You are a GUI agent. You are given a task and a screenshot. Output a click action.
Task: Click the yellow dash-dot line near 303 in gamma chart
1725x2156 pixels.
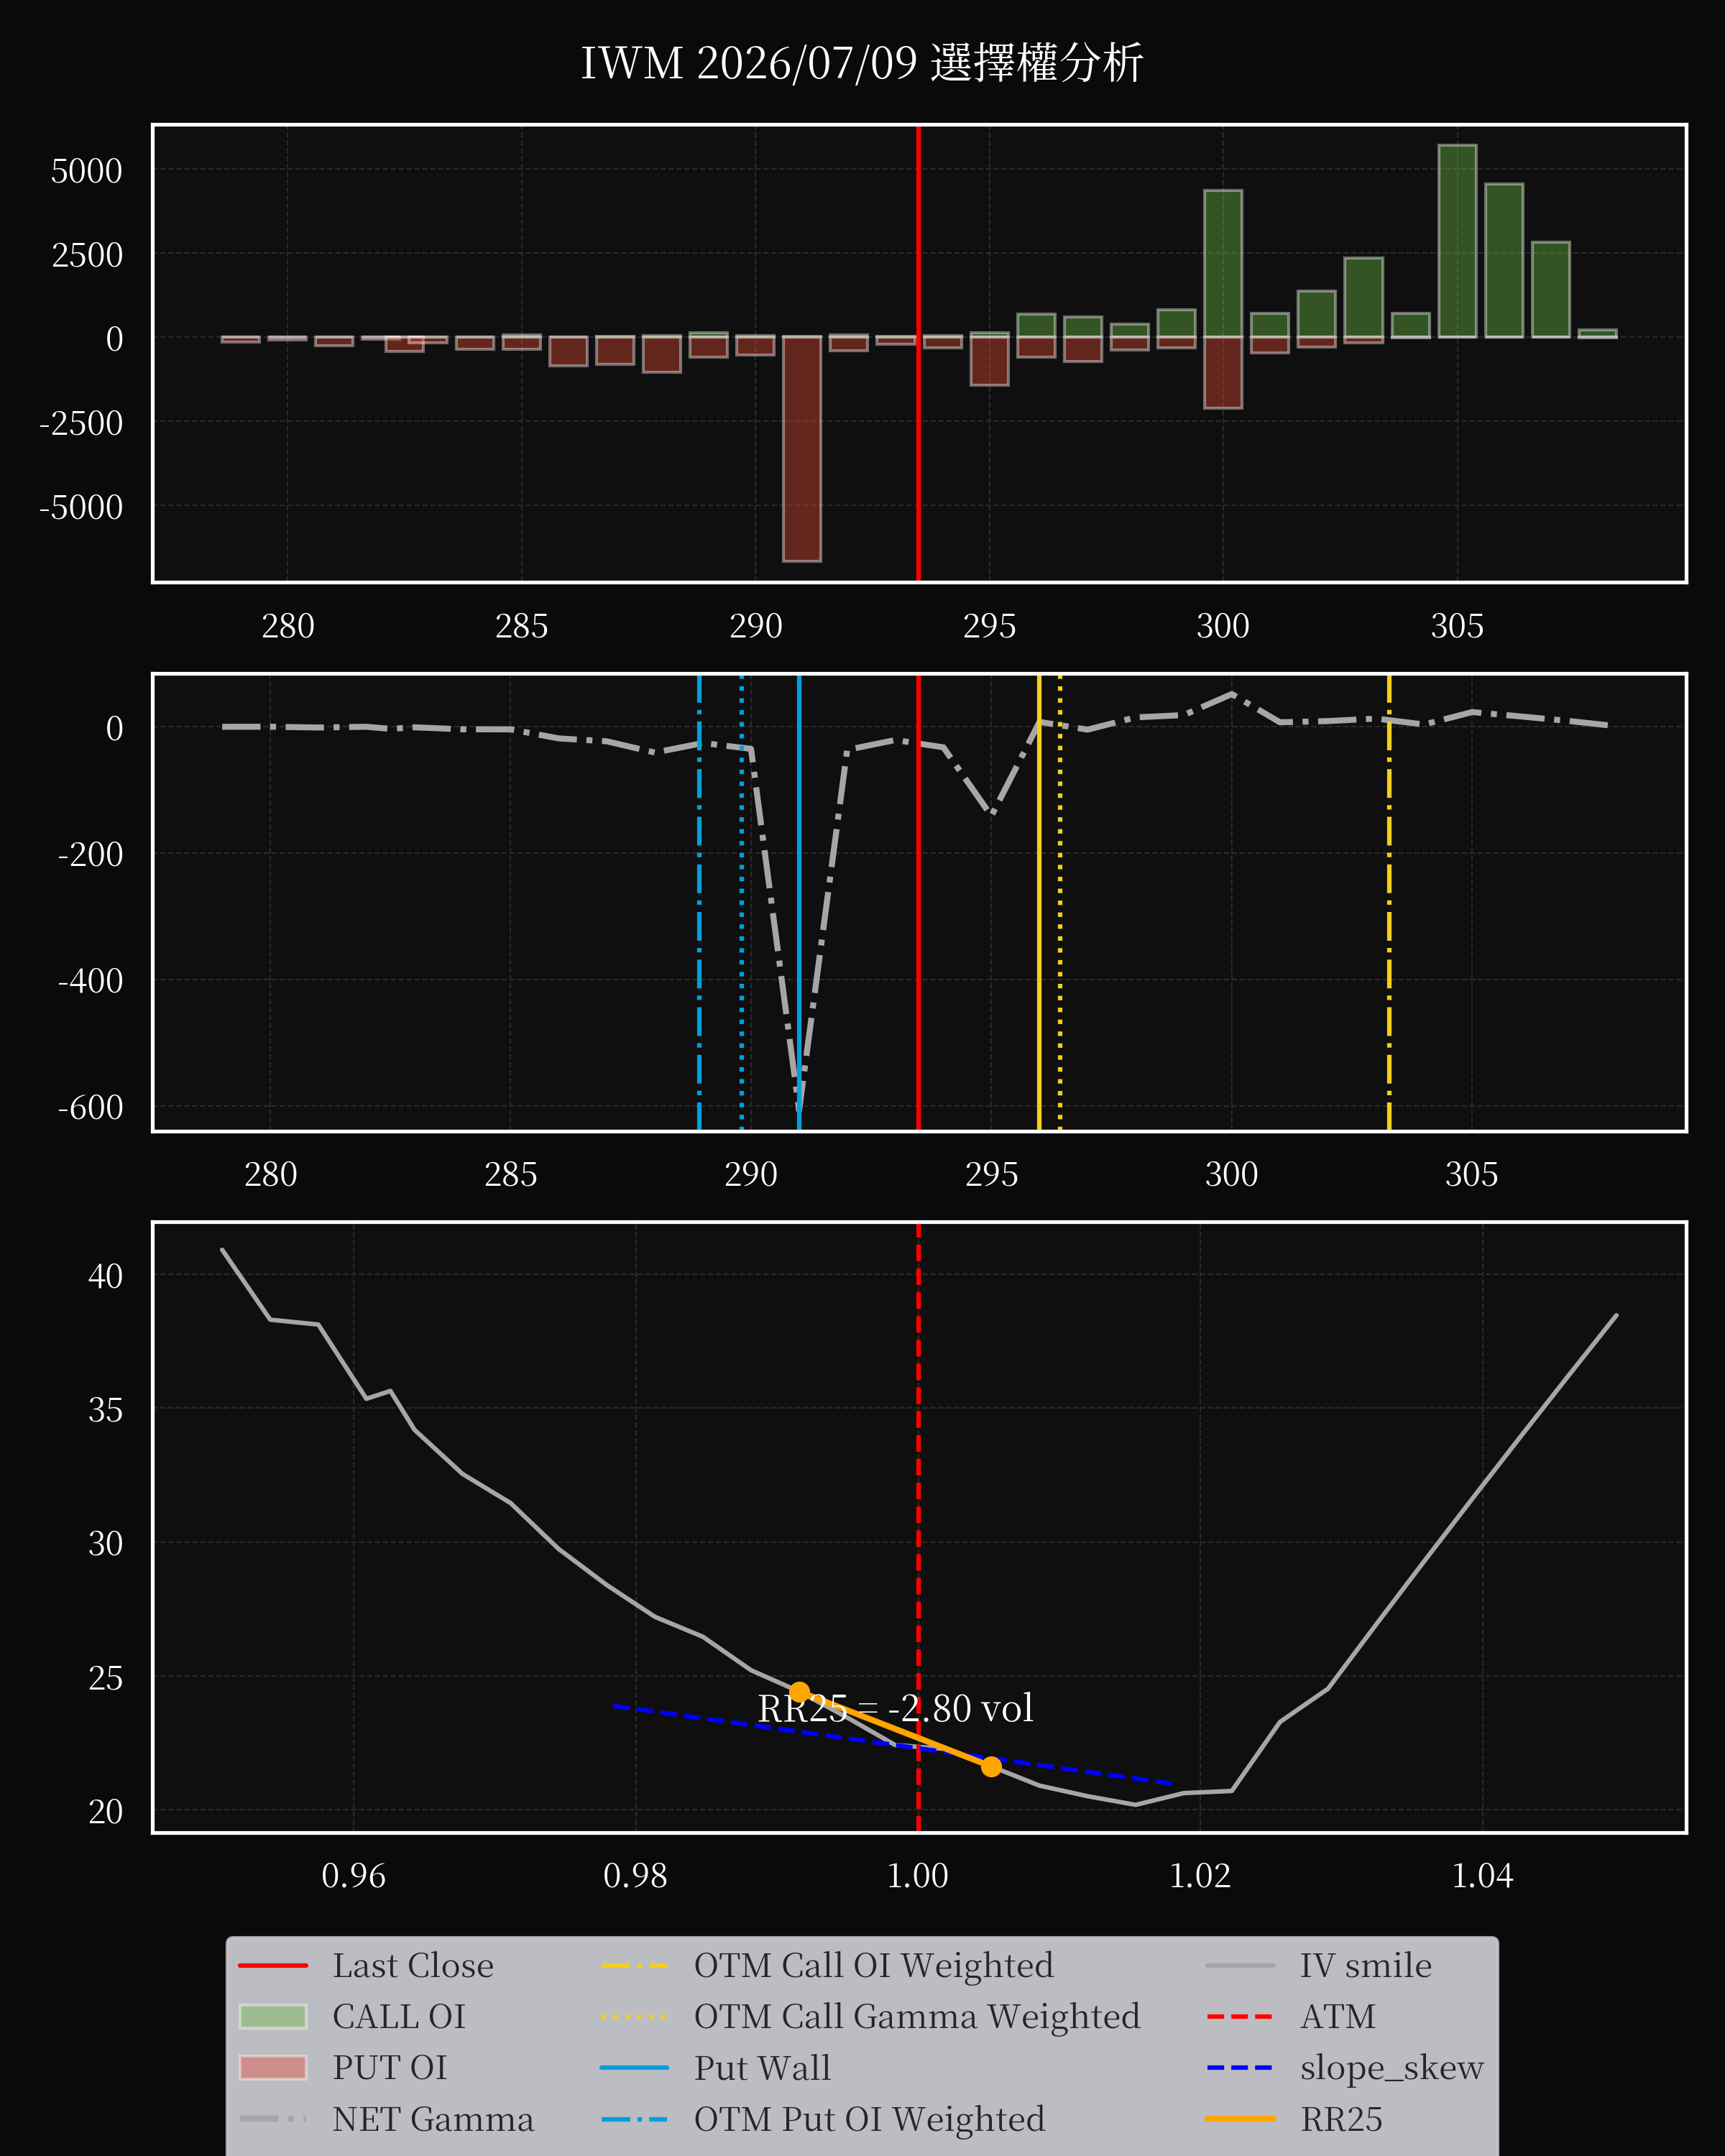point(1389,903)
